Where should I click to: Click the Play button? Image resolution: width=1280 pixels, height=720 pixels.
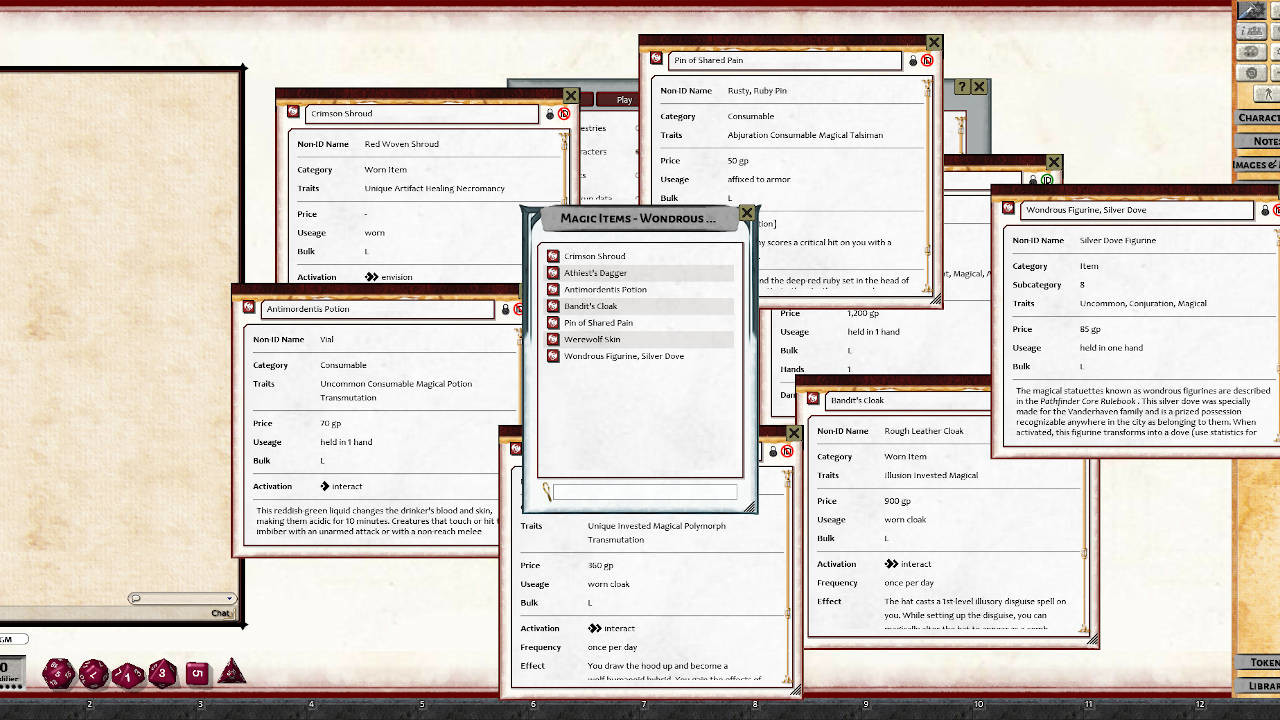624,100
